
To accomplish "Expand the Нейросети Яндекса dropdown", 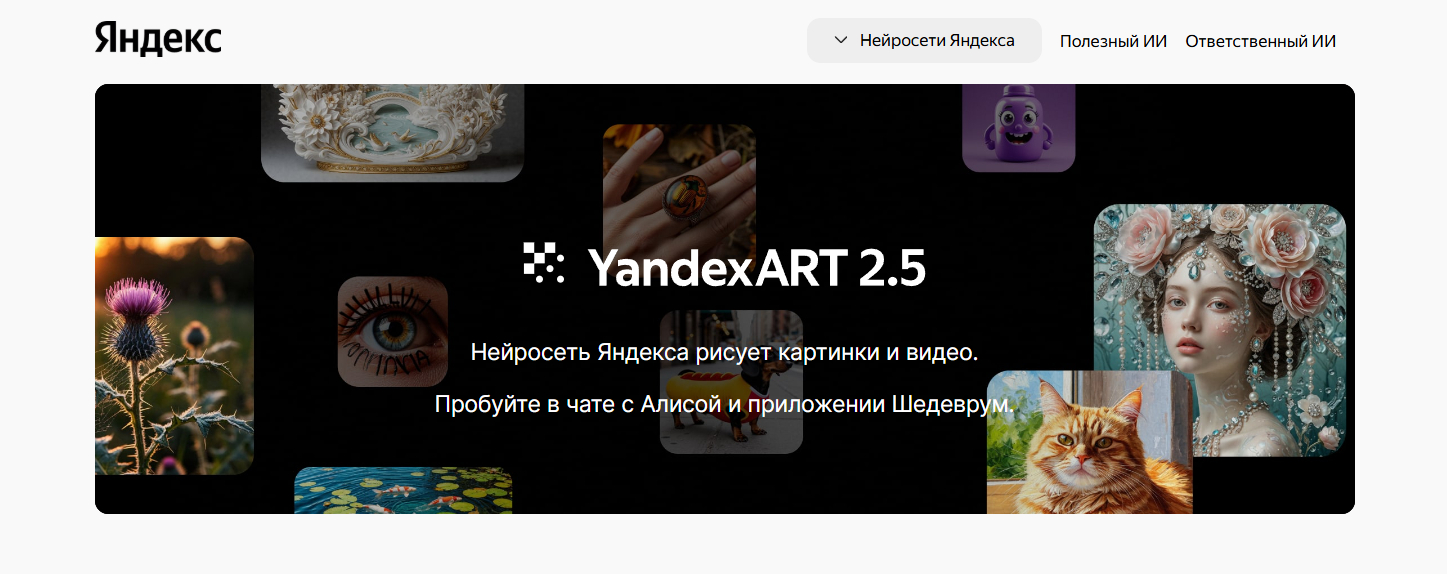I will click(924, 41).
